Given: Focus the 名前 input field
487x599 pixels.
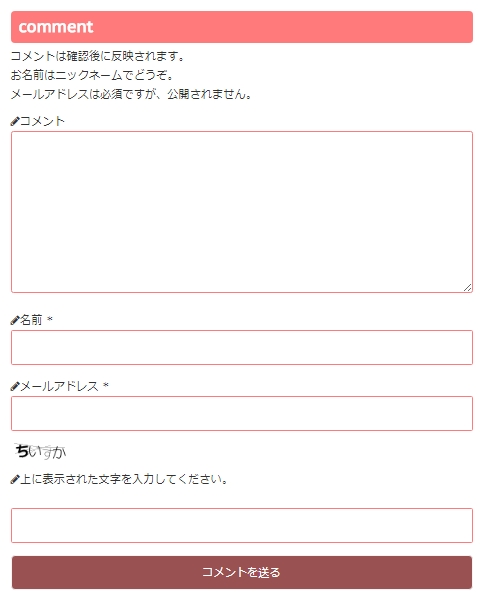Looking at the screenshot, I should point(242,348).
